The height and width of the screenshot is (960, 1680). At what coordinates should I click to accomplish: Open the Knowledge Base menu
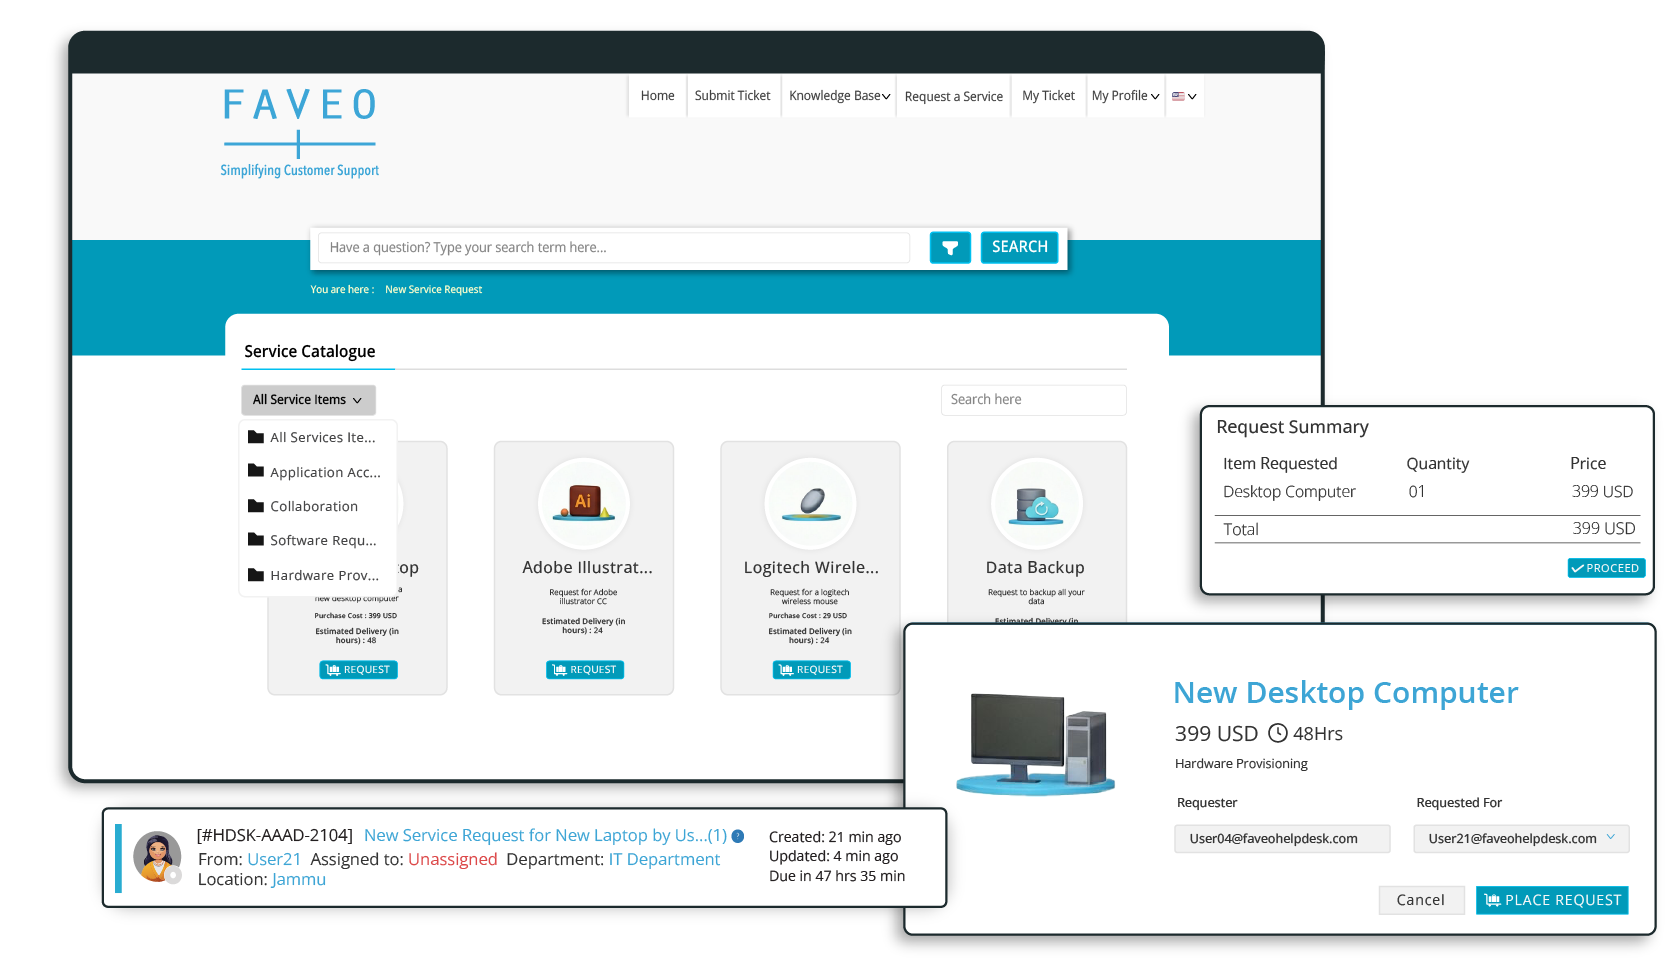tap(839, 96)
